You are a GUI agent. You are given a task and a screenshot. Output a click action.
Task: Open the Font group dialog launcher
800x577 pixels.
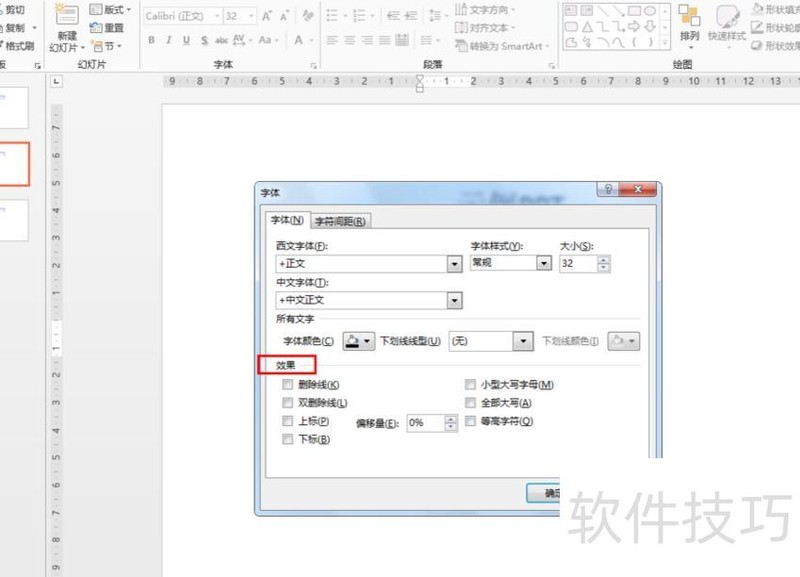[x=313, y=66]
